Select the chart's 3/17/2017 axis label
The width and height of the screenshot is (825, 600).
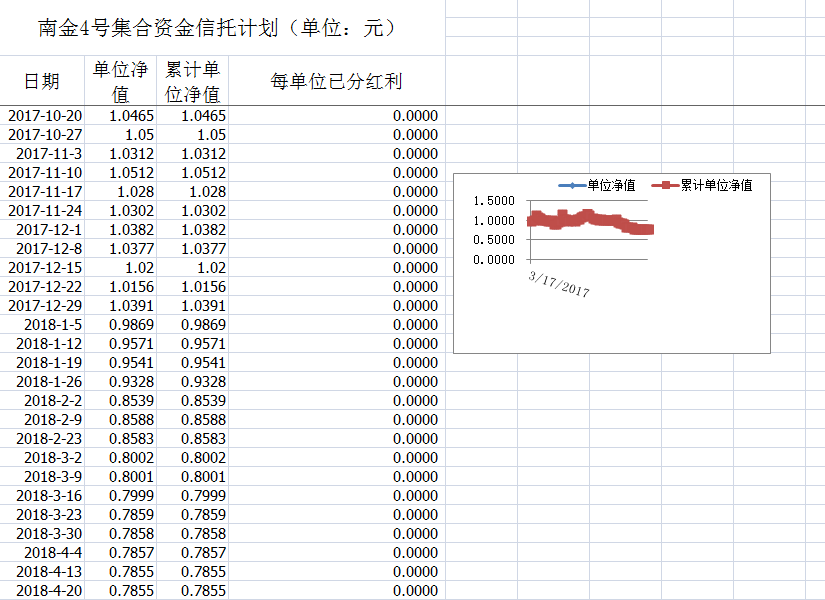click(559, 283)
